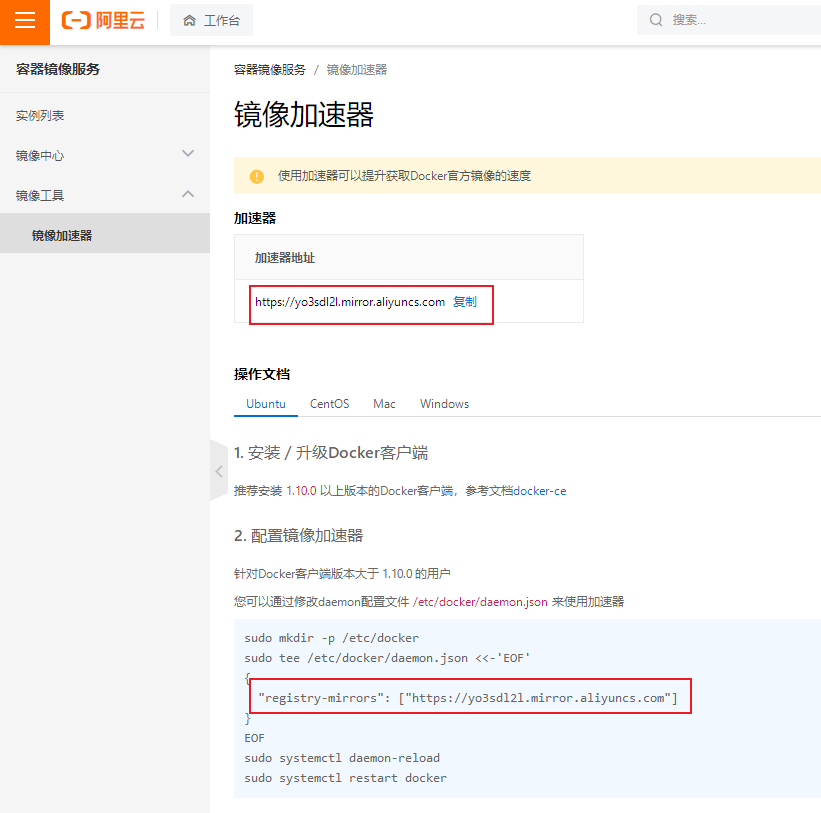Open the orange hamburger menu
The image size is (821, 813).
pyautogui.click(x=25, y=21)
